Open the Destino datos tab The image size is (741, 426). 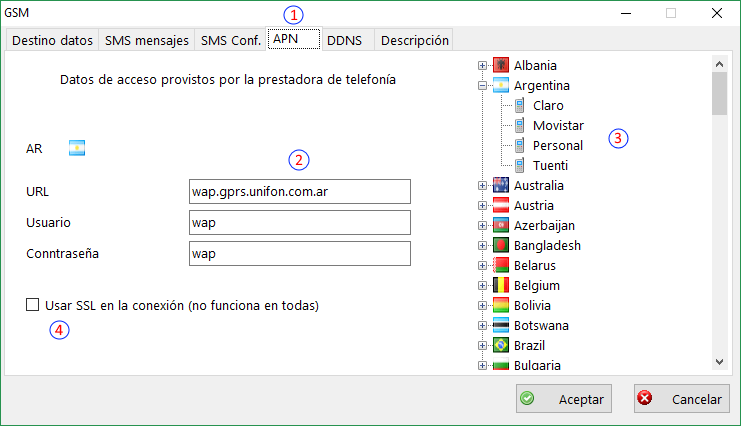(52, 40)
